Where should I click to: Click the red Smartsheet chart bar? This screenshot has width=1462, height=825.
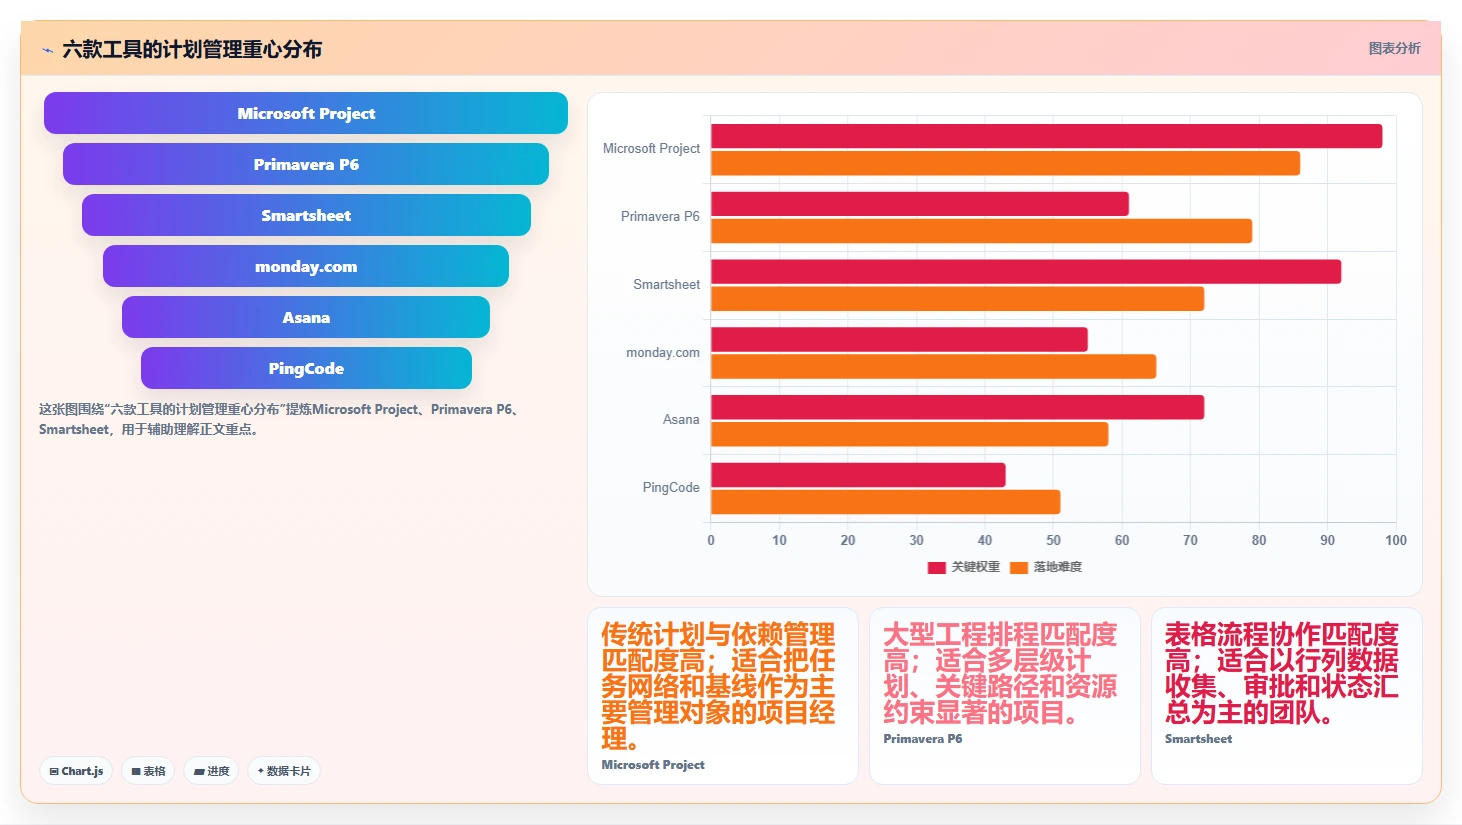pyautogui.click(x=1026, y=271)
